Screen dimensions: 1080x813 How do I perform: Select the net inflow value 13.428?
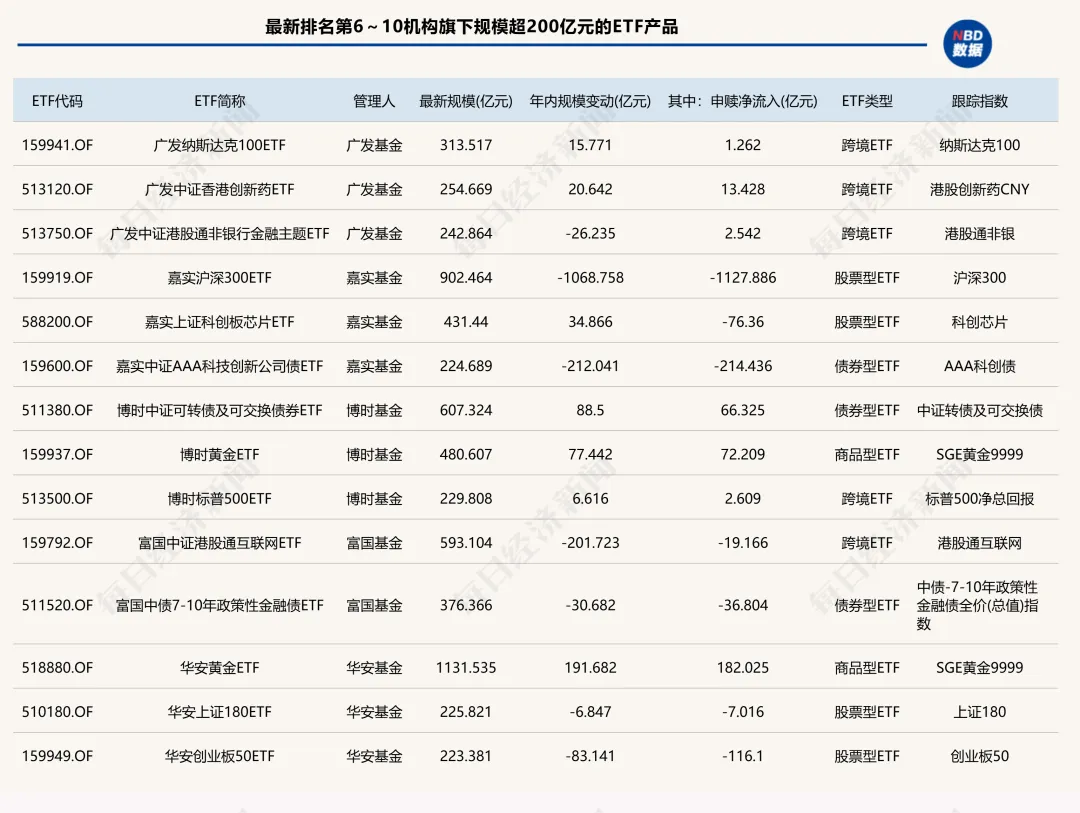tap(742, 189)
